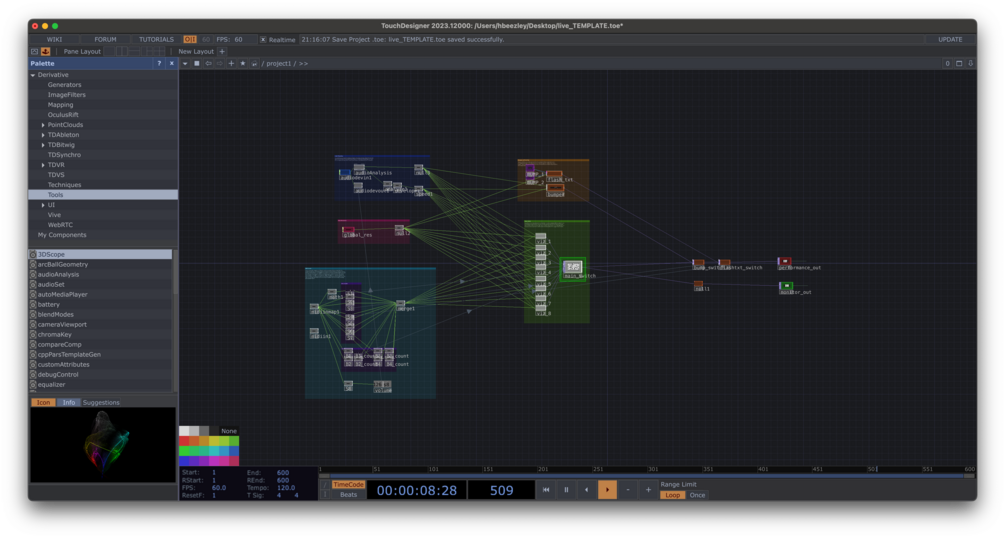Select the left-right split pane layout icon
The width and height of the screenshot is (1005, 538).
coord(122,51)
